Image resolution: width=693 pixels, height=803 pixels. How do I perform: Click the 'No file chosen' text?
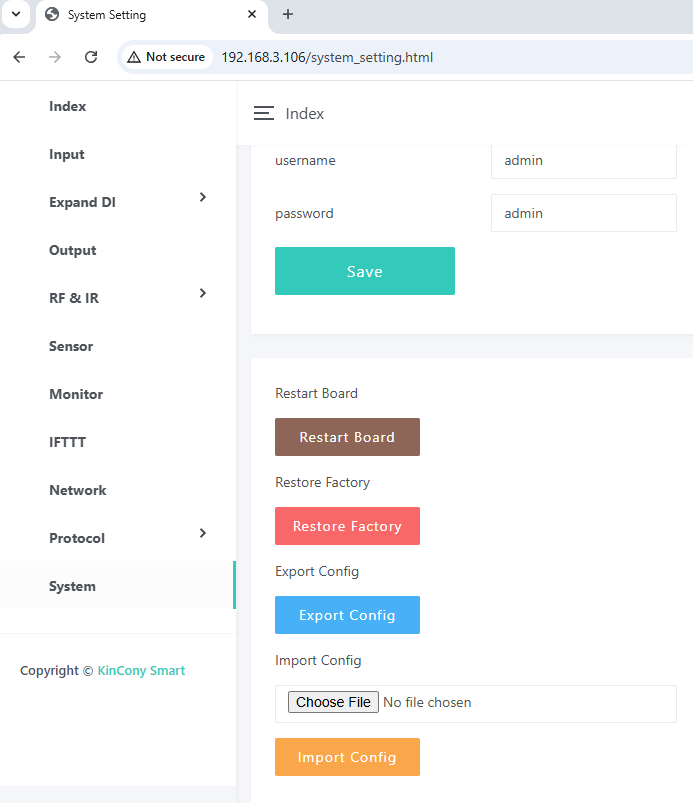[x=427, y=703]
